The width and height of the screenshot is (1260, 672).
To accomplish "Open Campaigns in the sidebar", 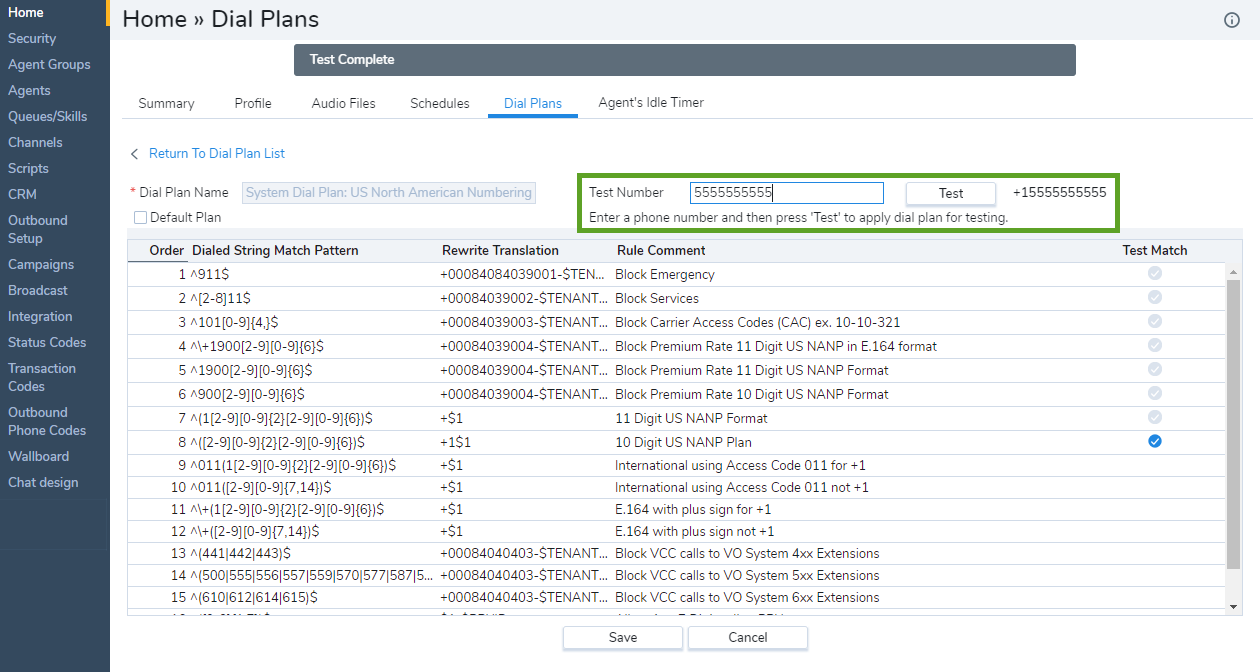I will point(41,264).
